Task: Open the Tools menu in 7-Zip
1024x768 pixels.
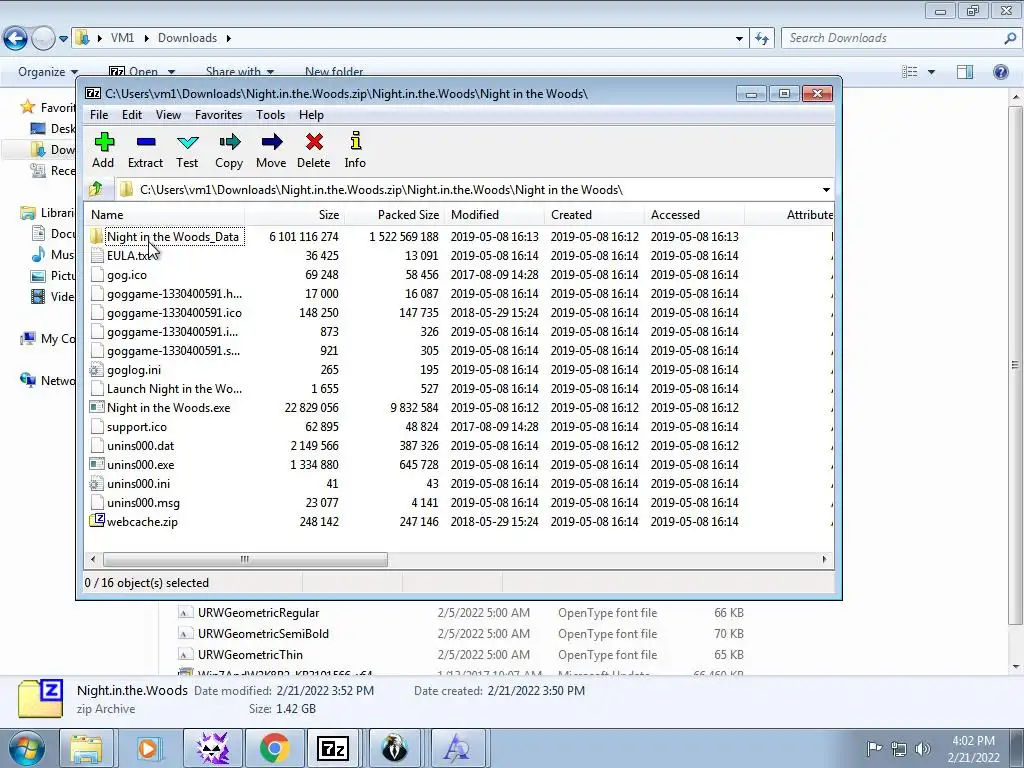Action: coord(270,115)
